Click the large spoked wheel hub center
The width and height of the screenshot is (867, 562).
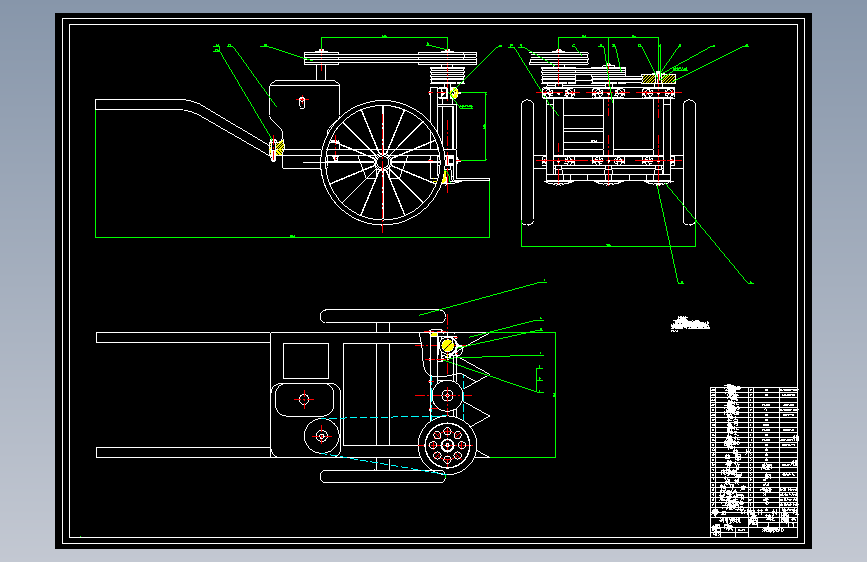tap(383, 163)
